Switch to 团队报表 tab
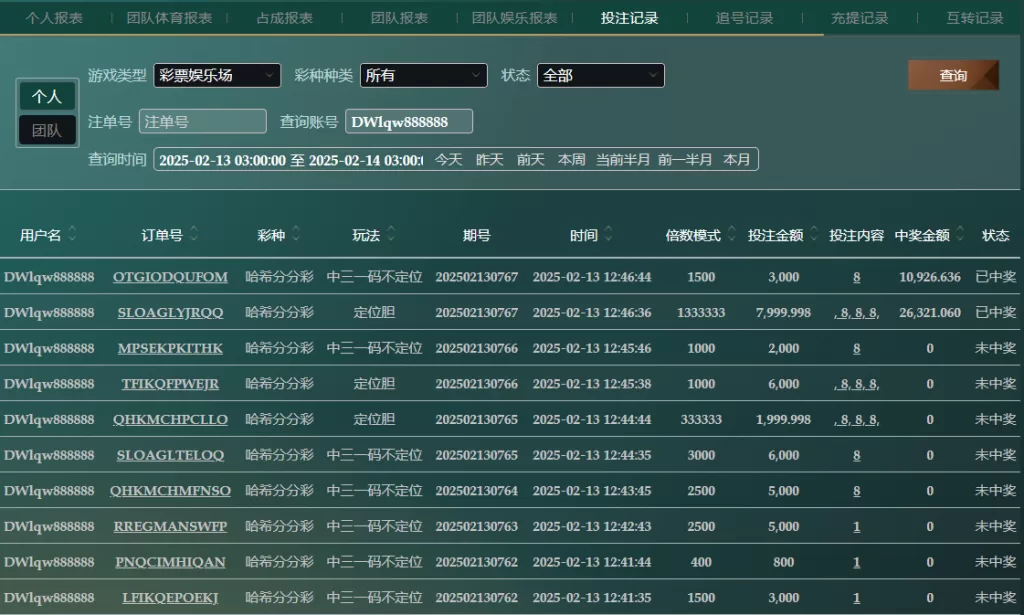Screen dimensions: 1024x615 pyautogui.click(x=399, y=18)
